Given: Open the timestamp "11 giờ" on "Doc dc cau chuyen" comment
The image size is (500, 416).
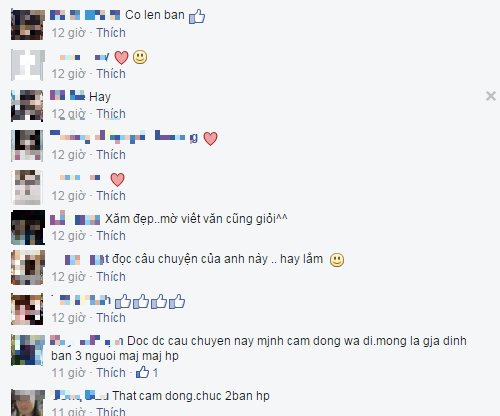Looking at the screenshot, I should 68,373.
